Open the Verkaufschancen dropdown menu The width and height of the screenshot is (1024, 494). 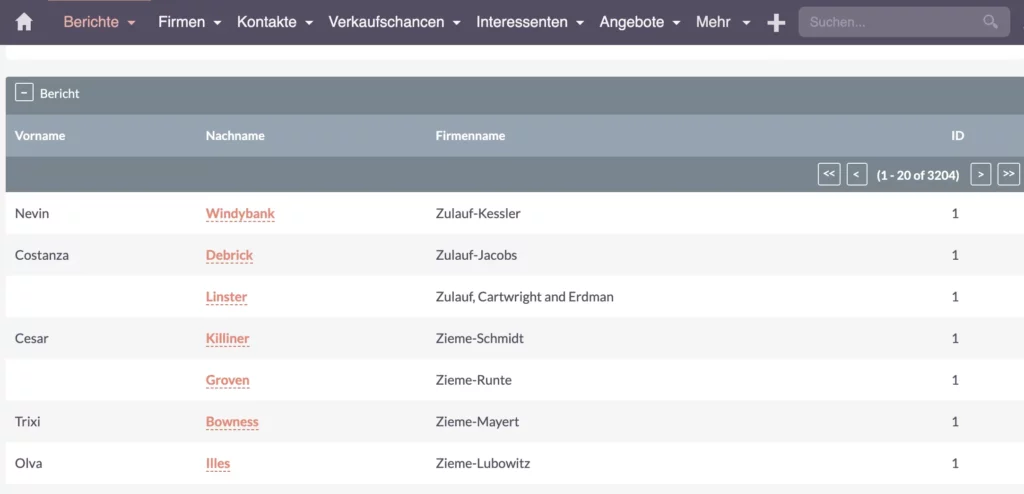(x=394, y=22)
